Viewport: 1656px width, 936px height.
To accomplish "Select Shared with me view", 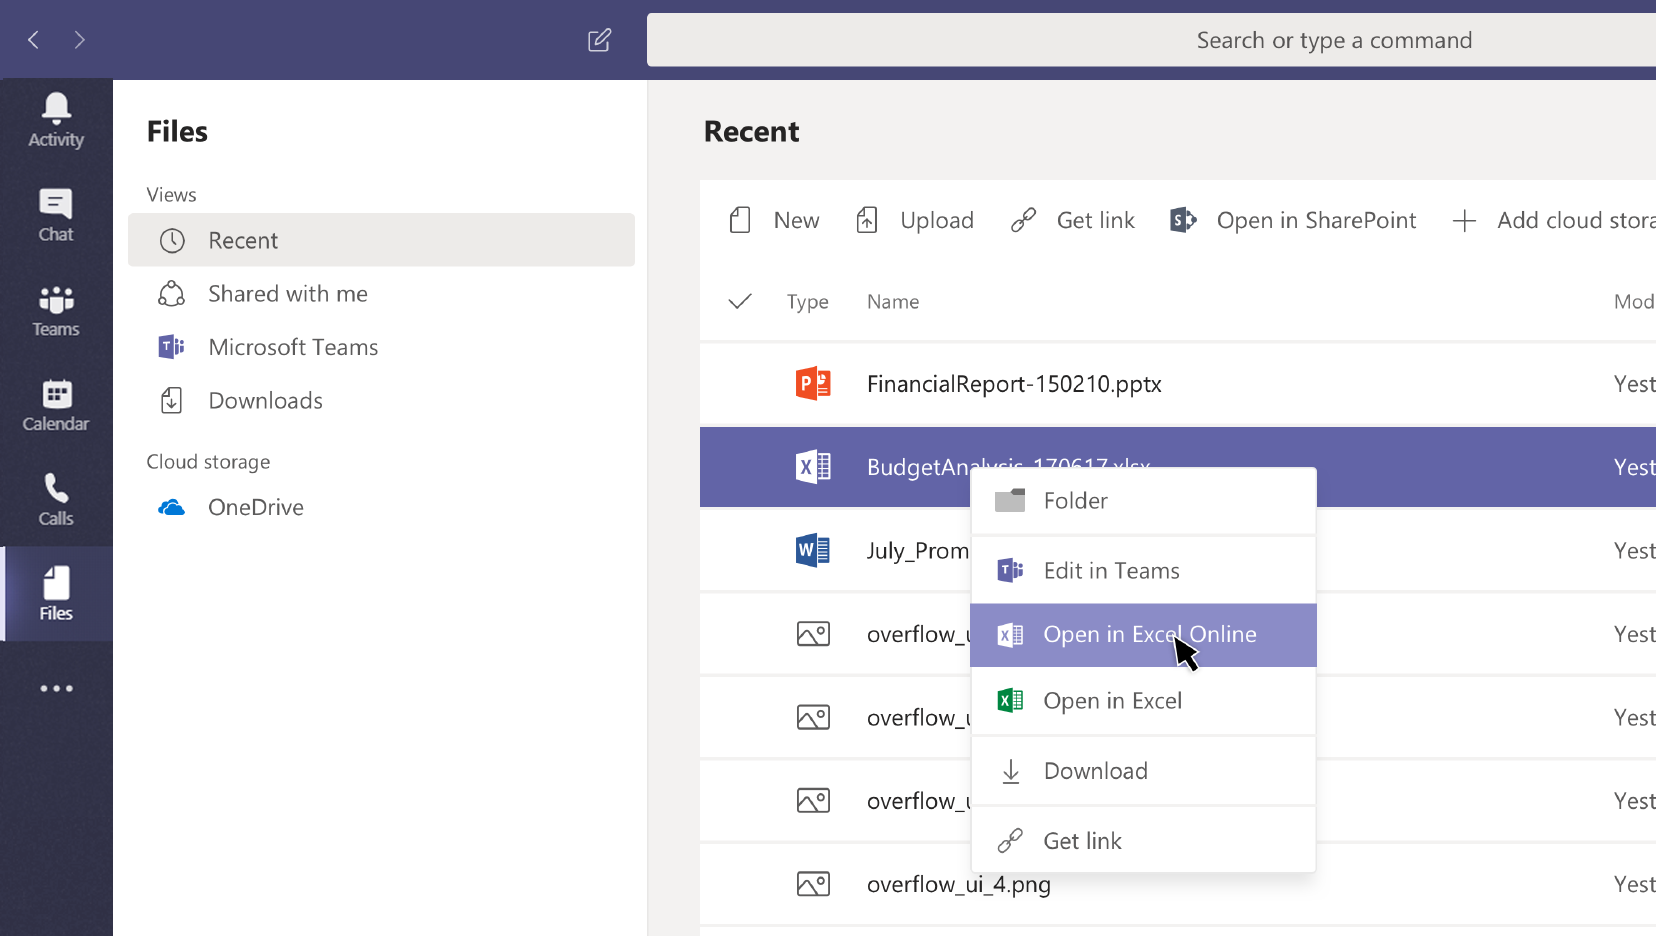I will pyautogui.click(x=287, y=294).
